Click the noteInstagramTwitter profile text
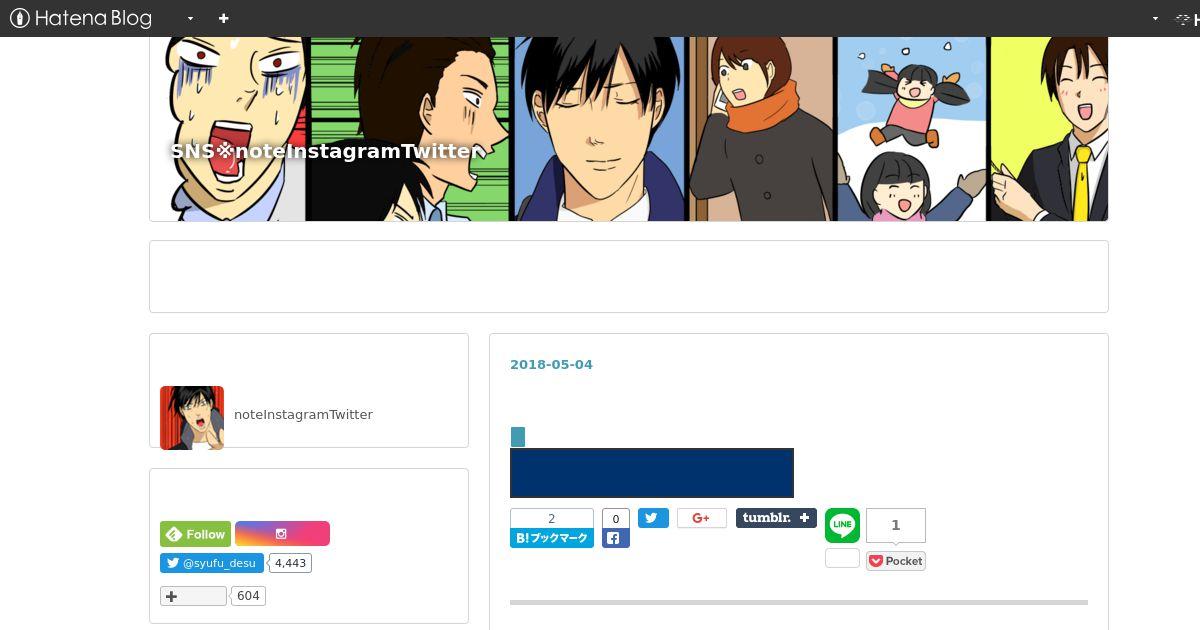Screen dimensions: 1200x630 click(303, 415)
